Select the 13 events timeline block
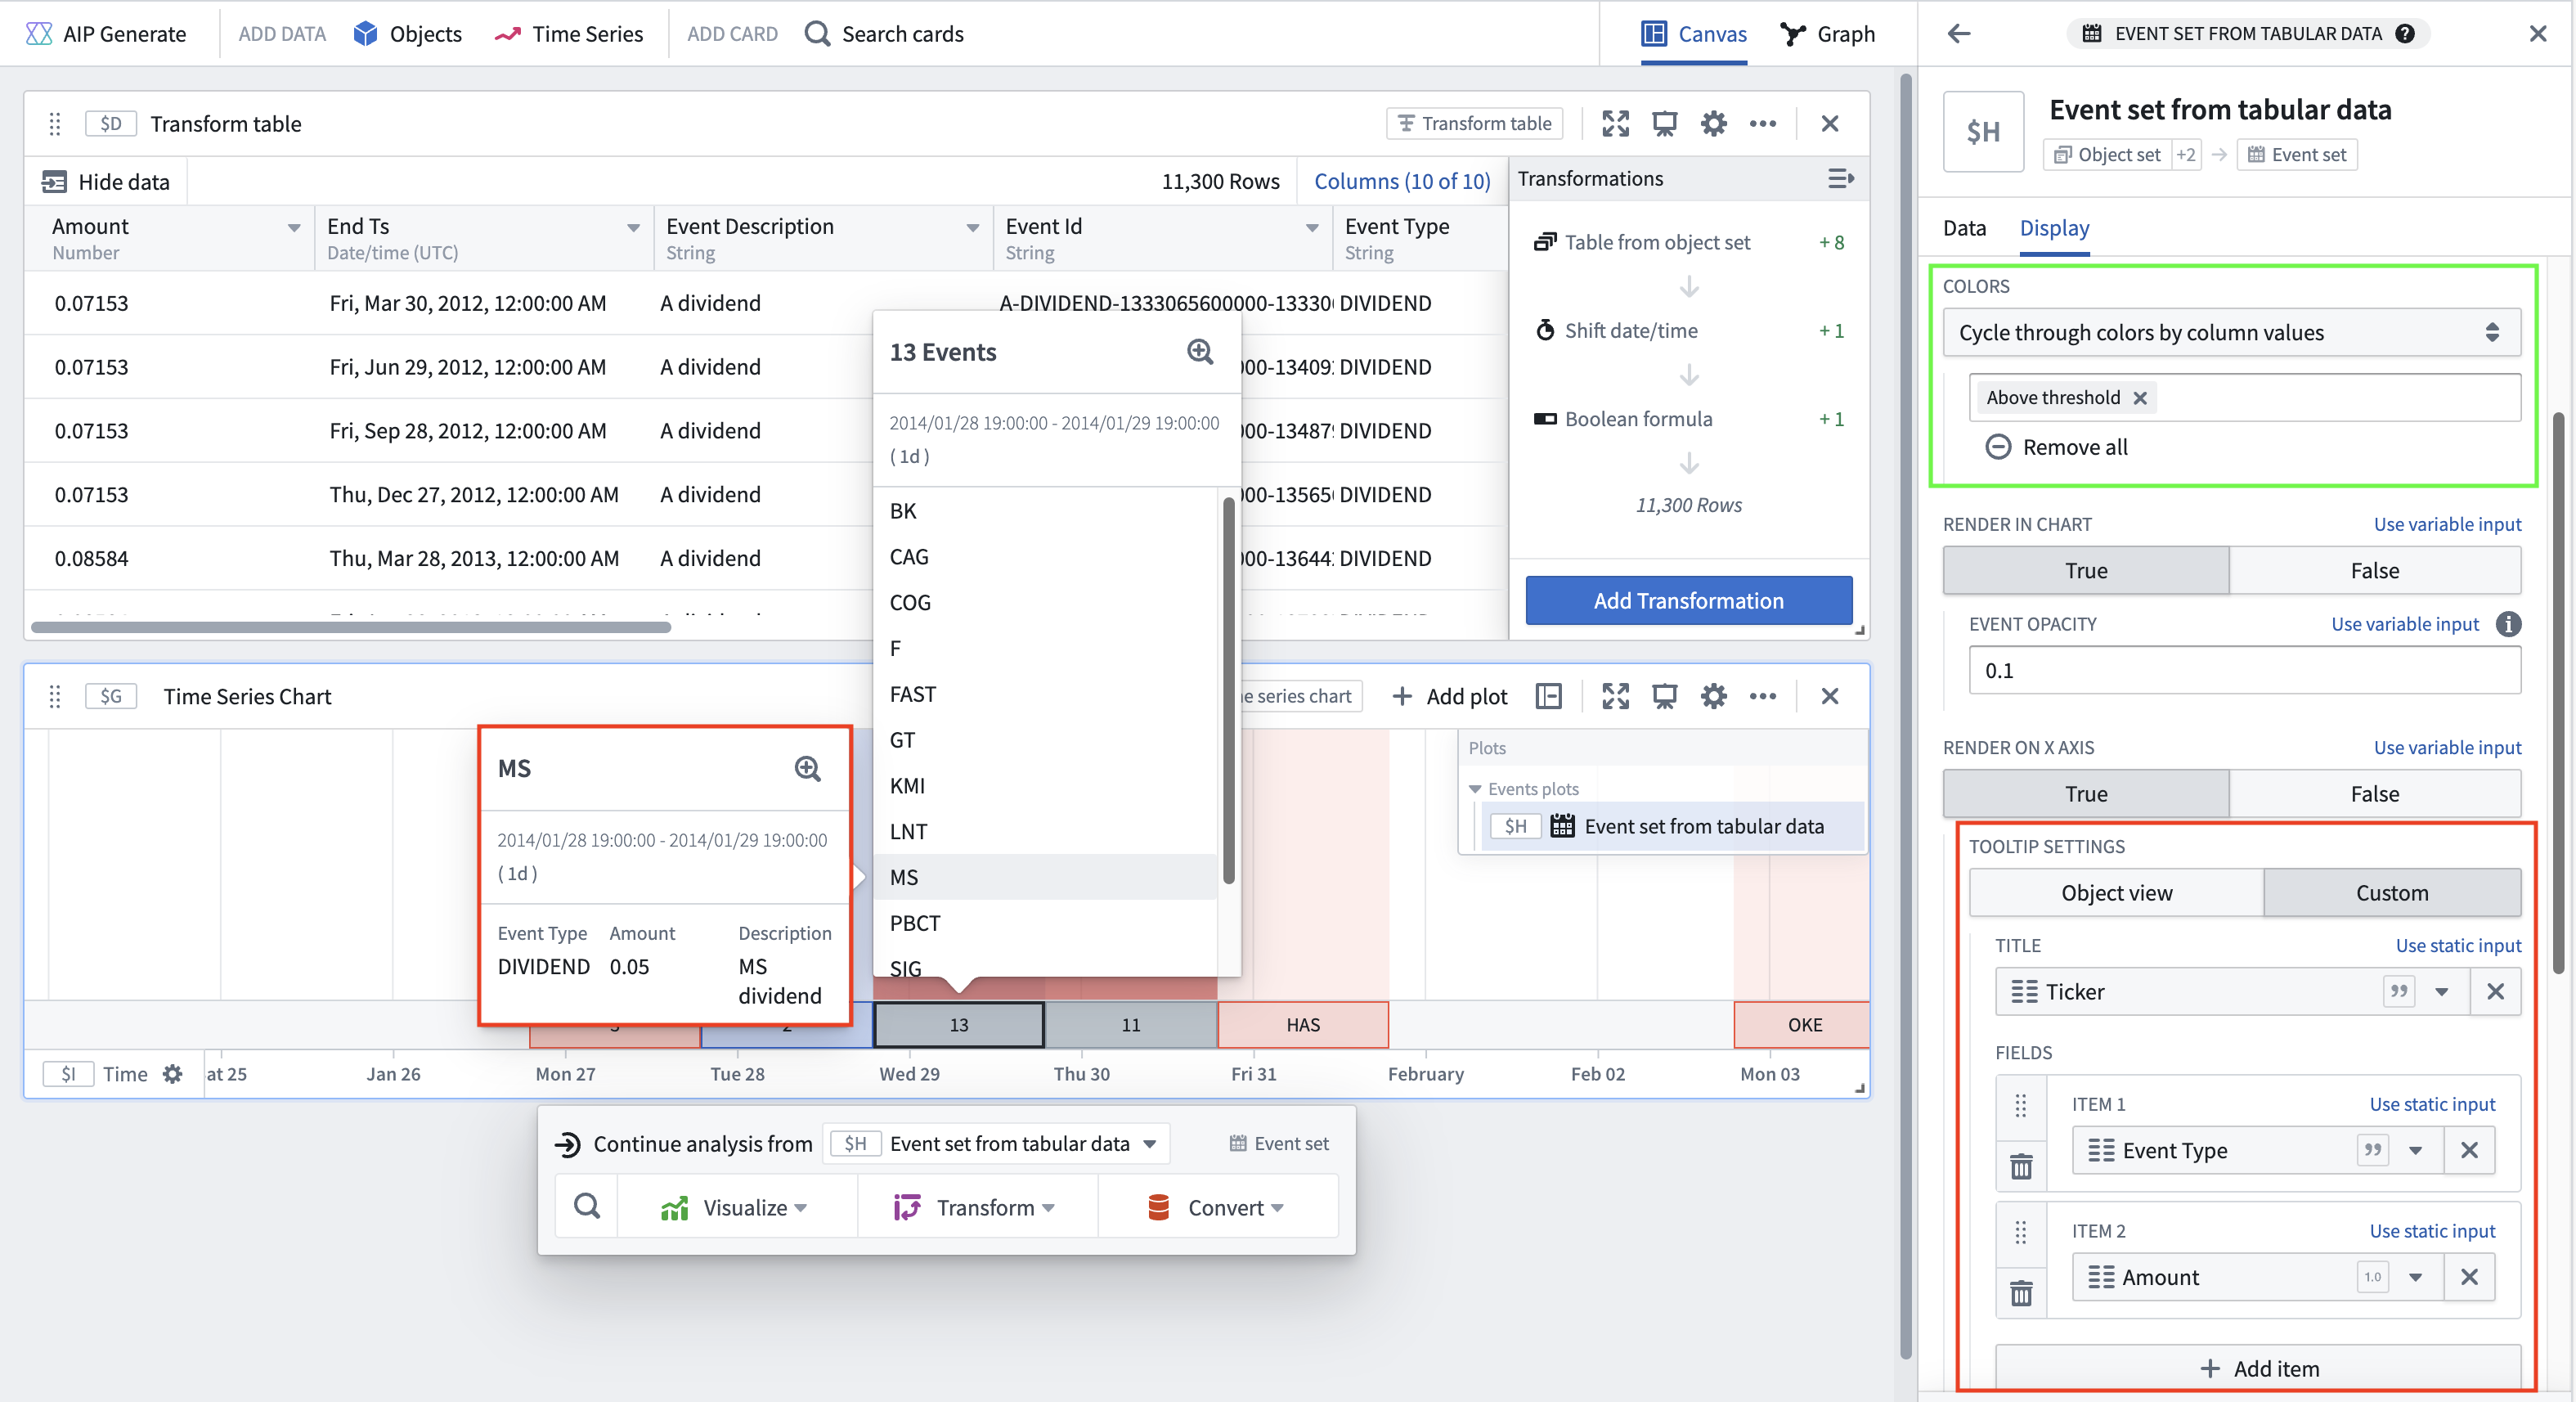 [x=958, y=1024]
